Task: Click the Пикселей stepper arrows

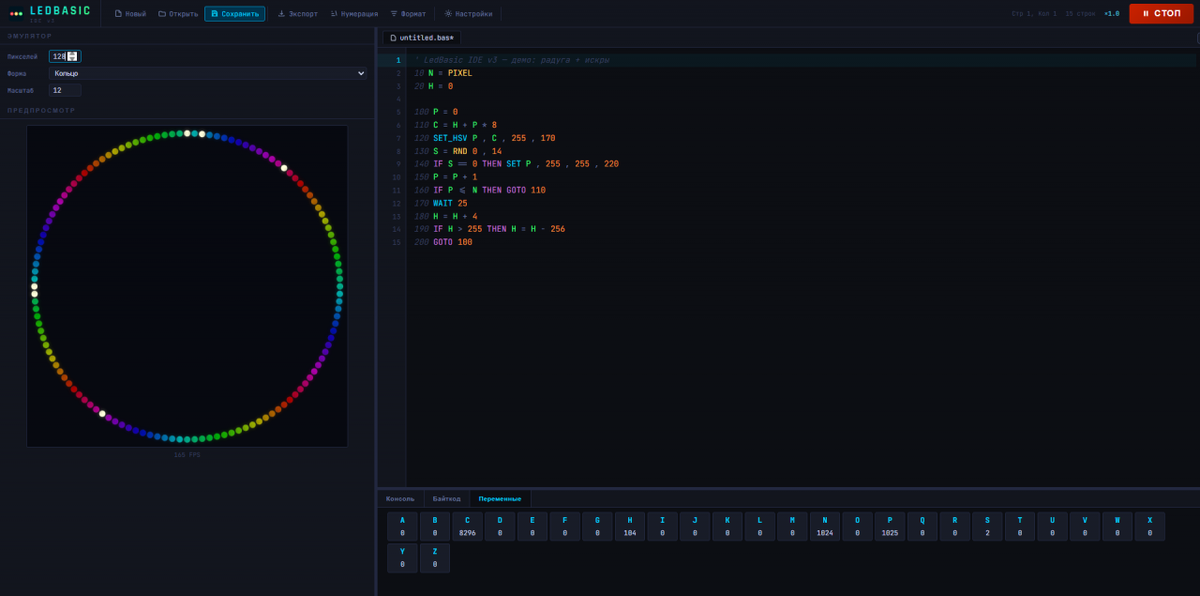Action: (72, 56)
